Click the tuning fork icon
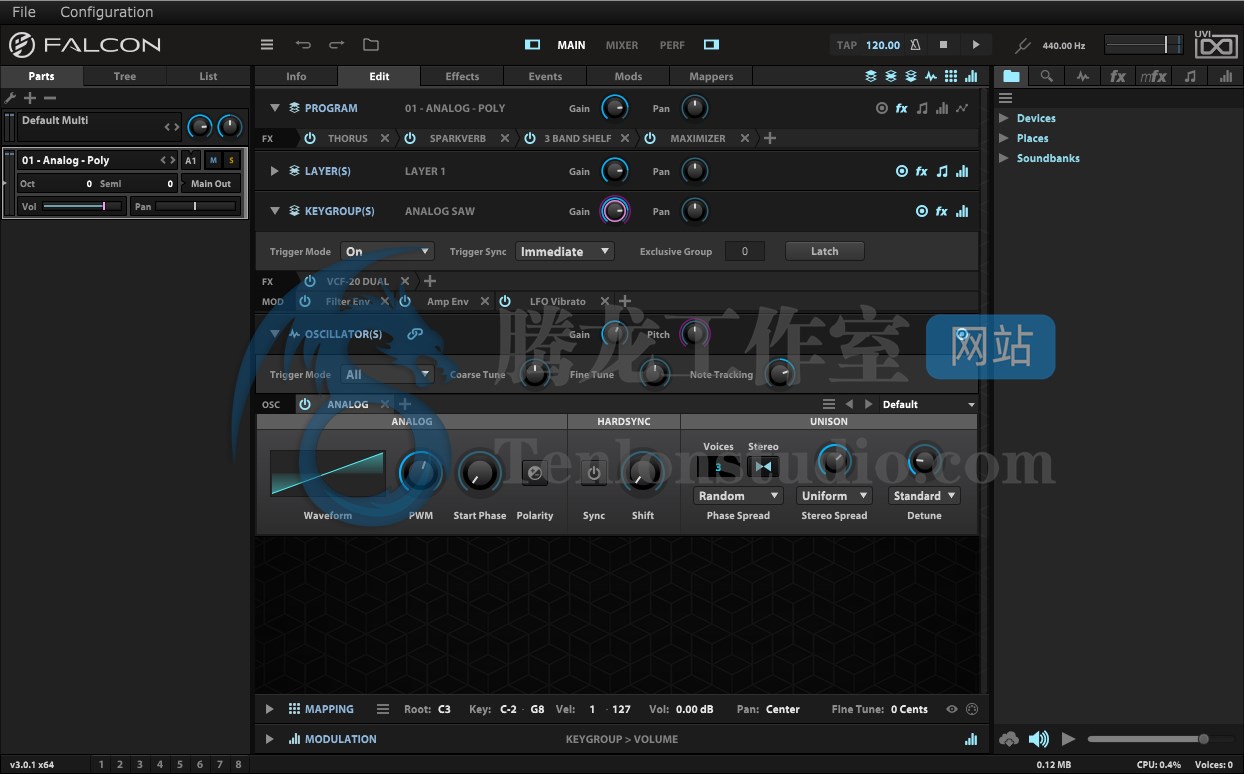The image size is (1244, 774). tap(1022, 46)
